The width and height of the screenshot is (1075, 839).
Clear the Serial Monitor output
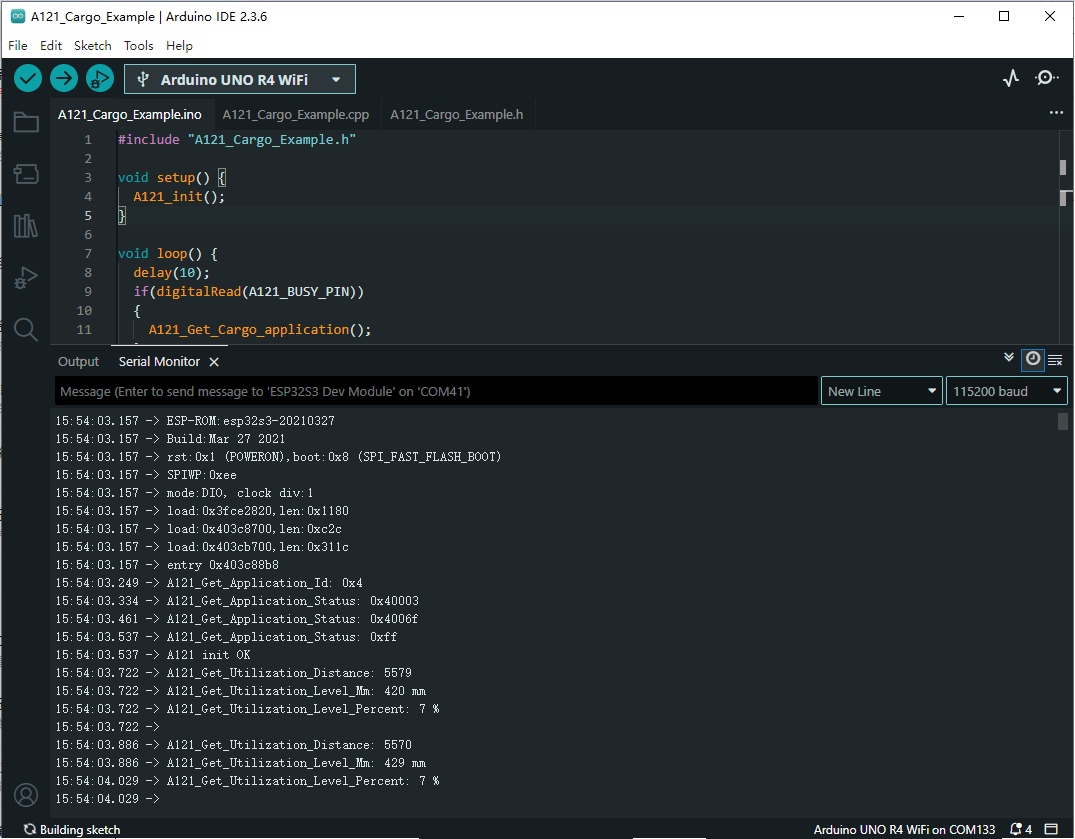coord(1055,359)
